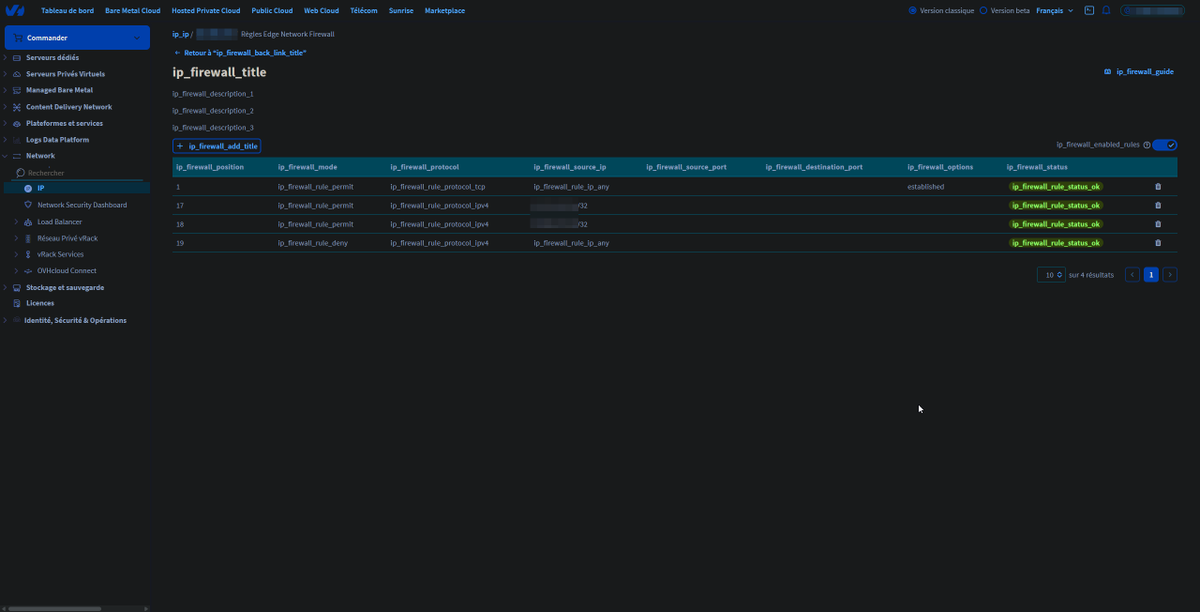Delete firewall rule at position 1
The height and width of the screenshot is (612, 1200).
point(1158,186)
